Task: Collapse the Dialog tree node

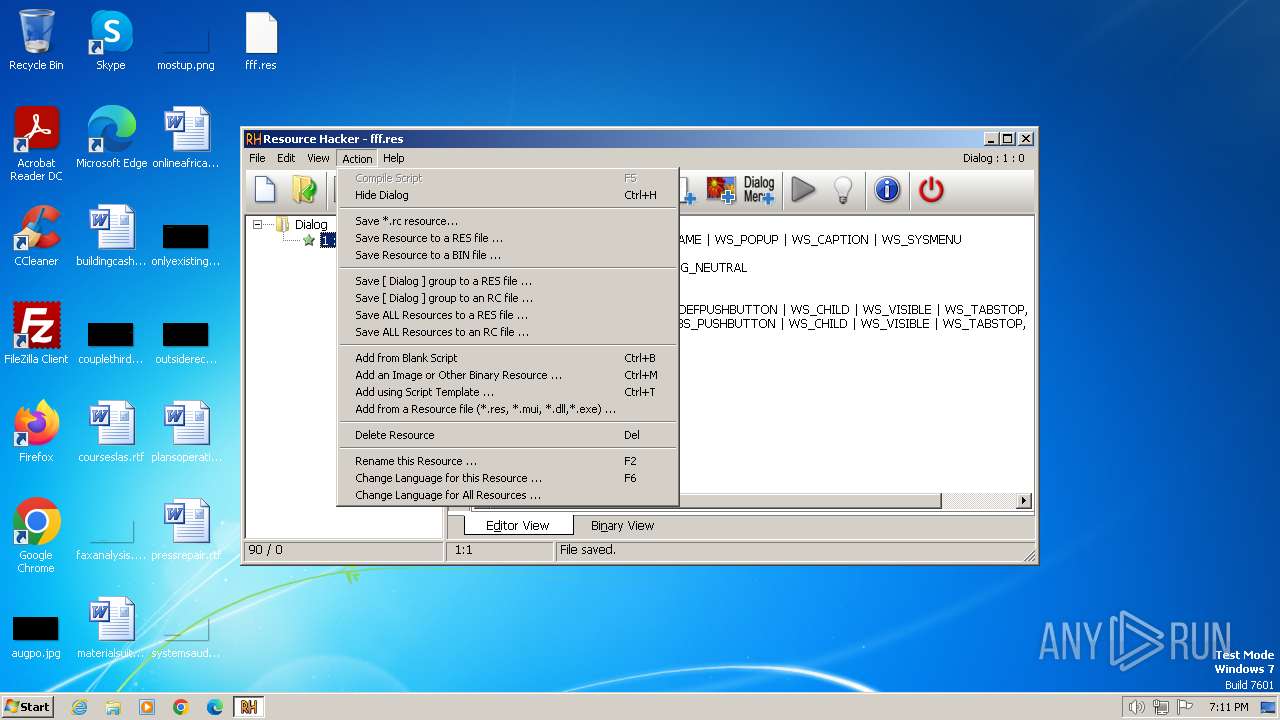Action: click(257, 224)
